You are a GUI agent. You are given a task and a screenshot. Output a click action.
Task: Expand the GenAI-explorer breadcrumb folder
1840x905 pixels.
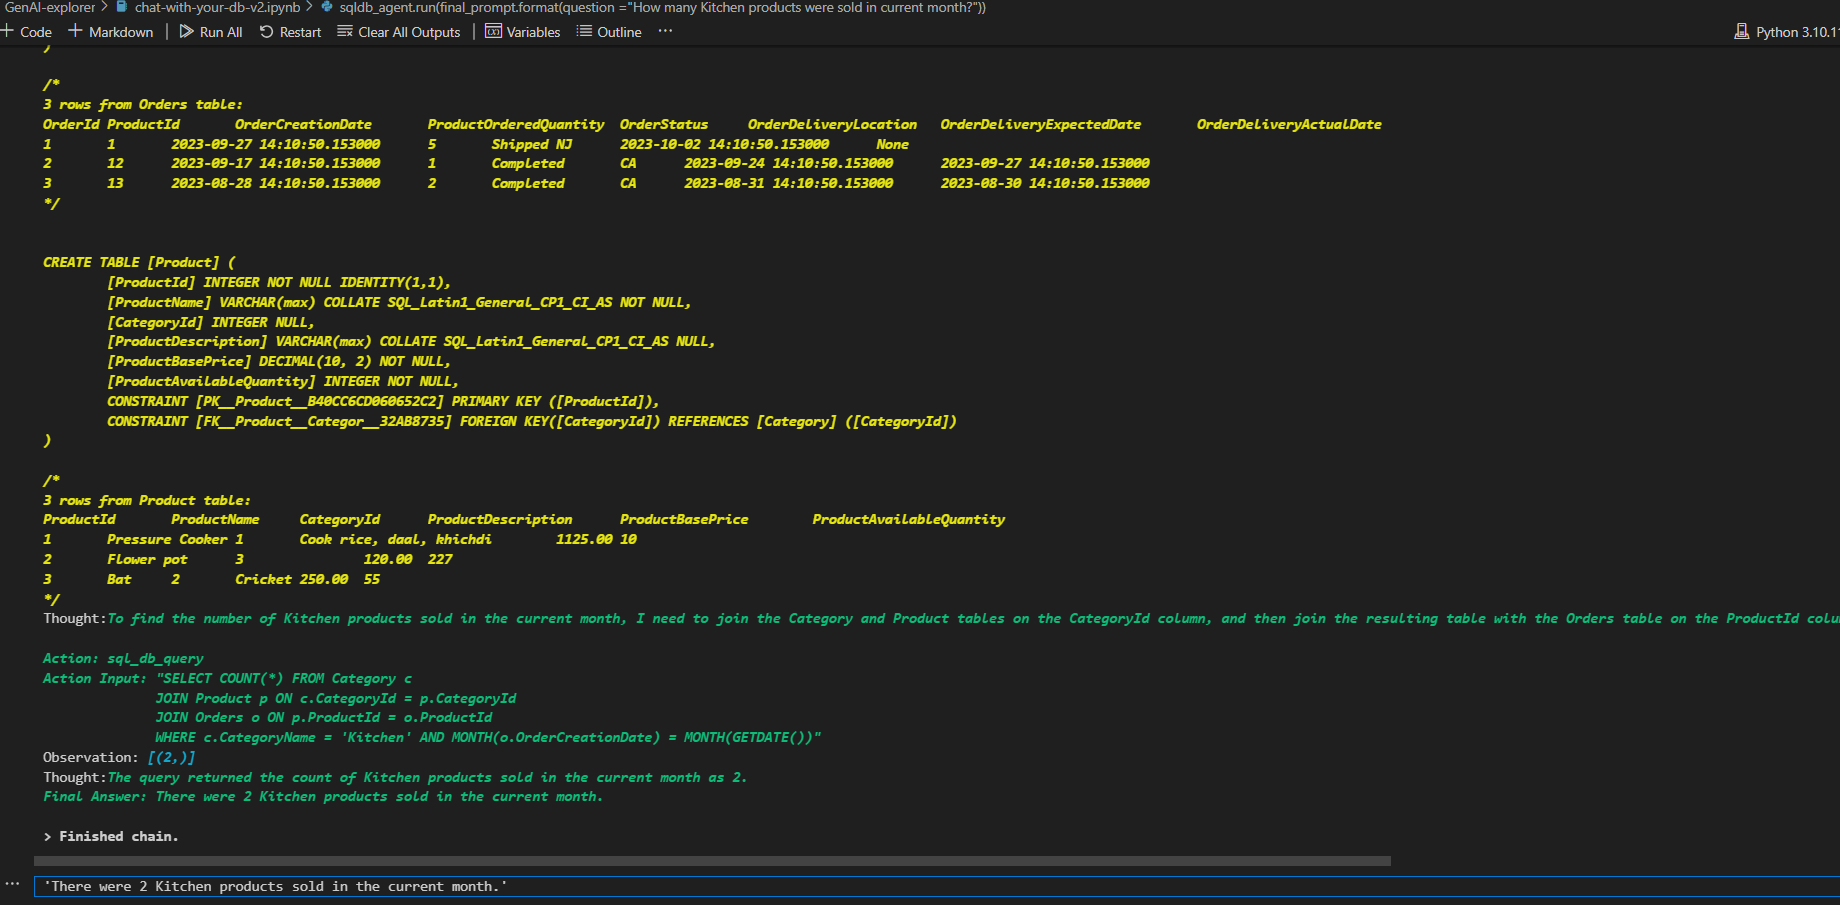pyautogui.click(x=50, y=7)
